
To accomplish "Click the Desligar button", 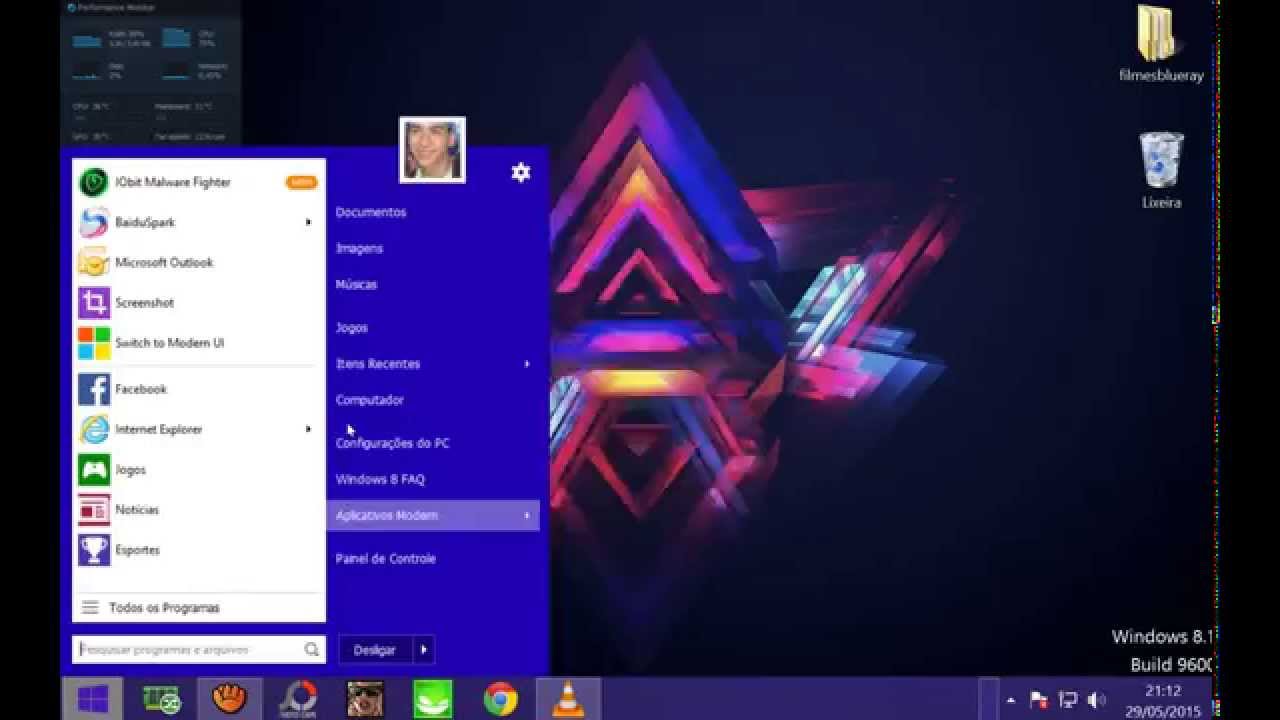I will pos(375,650).
